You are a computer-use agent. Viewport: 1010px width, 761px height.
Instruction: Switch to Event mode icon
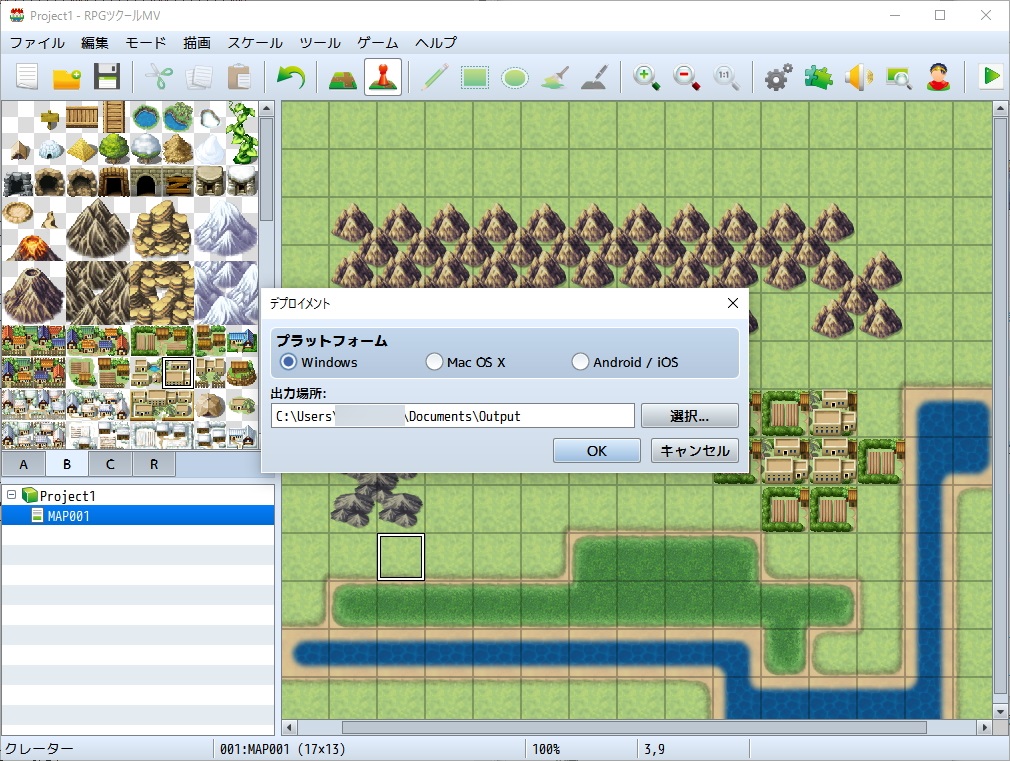point(383,77)
